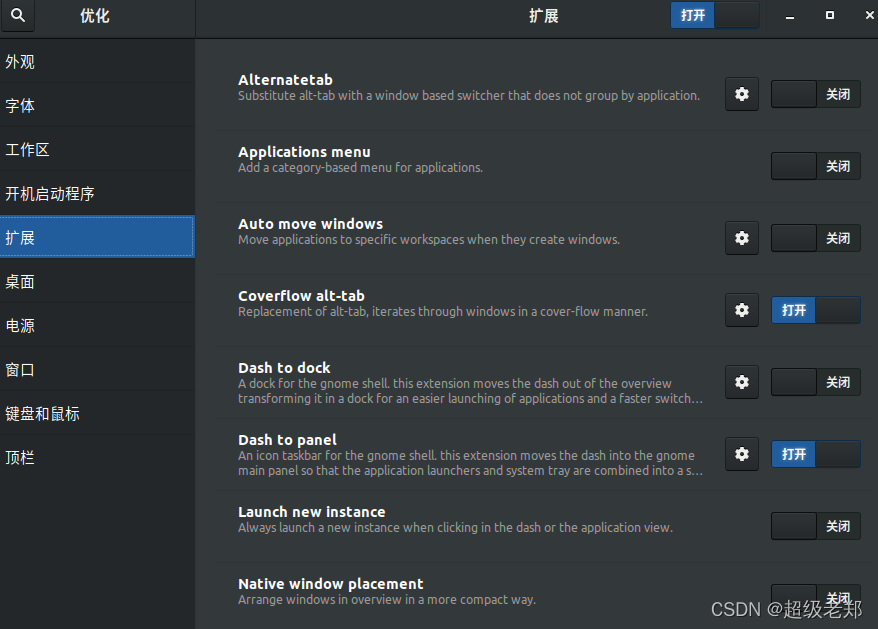Click the 优化 title in header
The height and width of the screenshot is (629, 878).
tap(95, 16)
